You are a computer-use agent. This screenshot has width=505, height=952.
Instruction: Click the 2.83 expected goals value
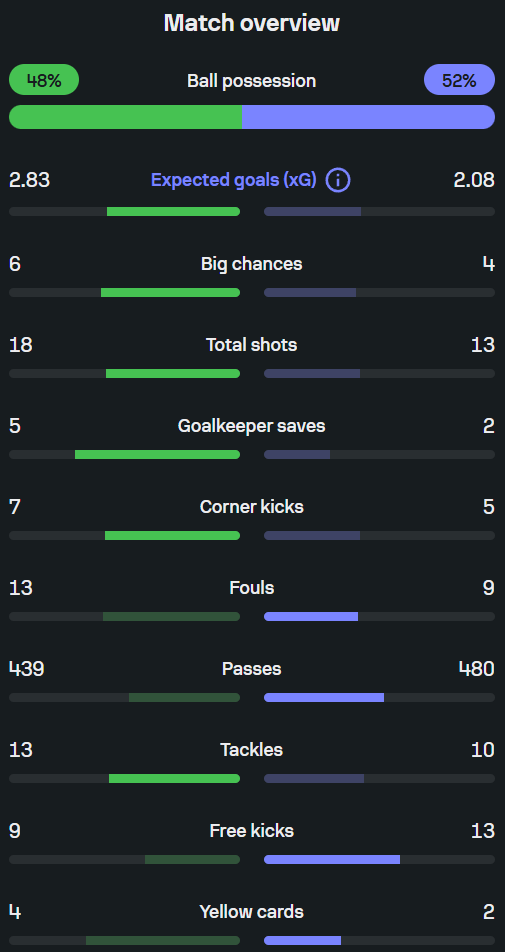coord(30,180)
